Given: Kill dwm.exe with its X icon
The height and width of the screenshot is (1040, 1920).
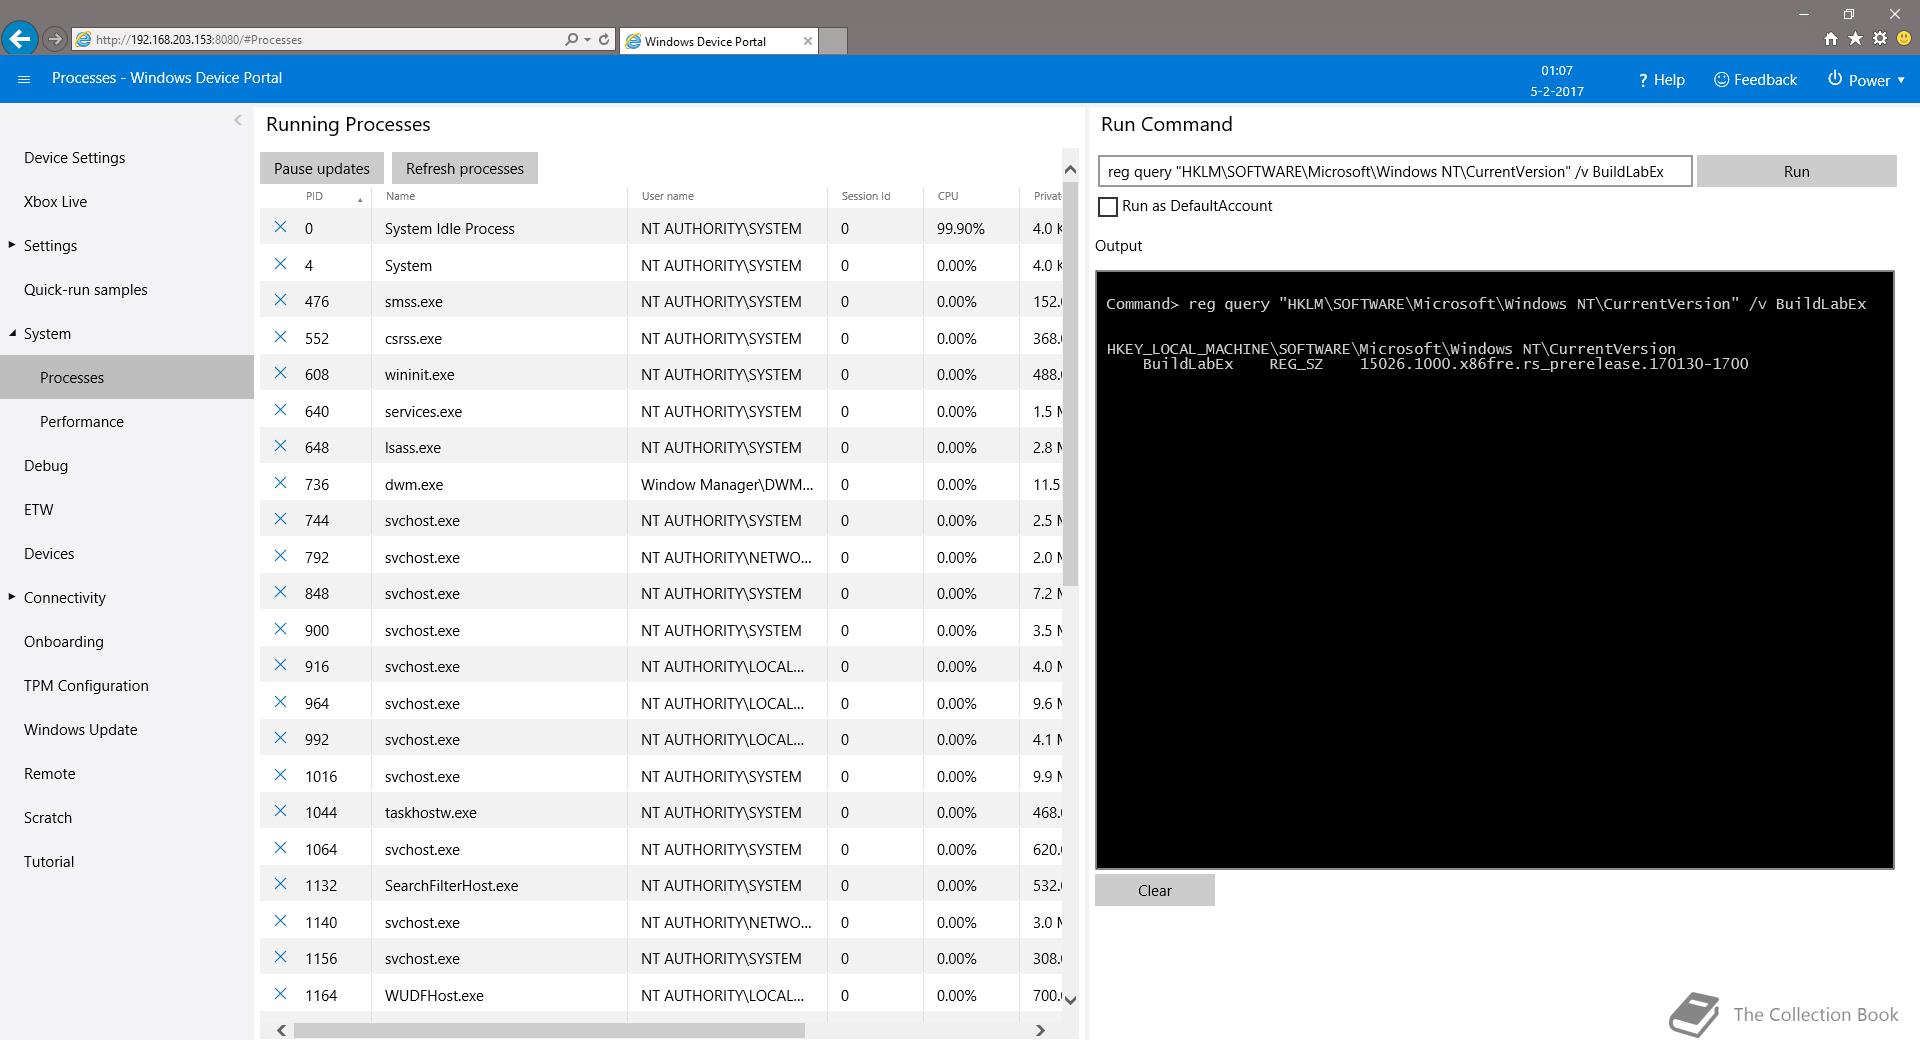Looking at the screenshot, I should coord(281,483).
